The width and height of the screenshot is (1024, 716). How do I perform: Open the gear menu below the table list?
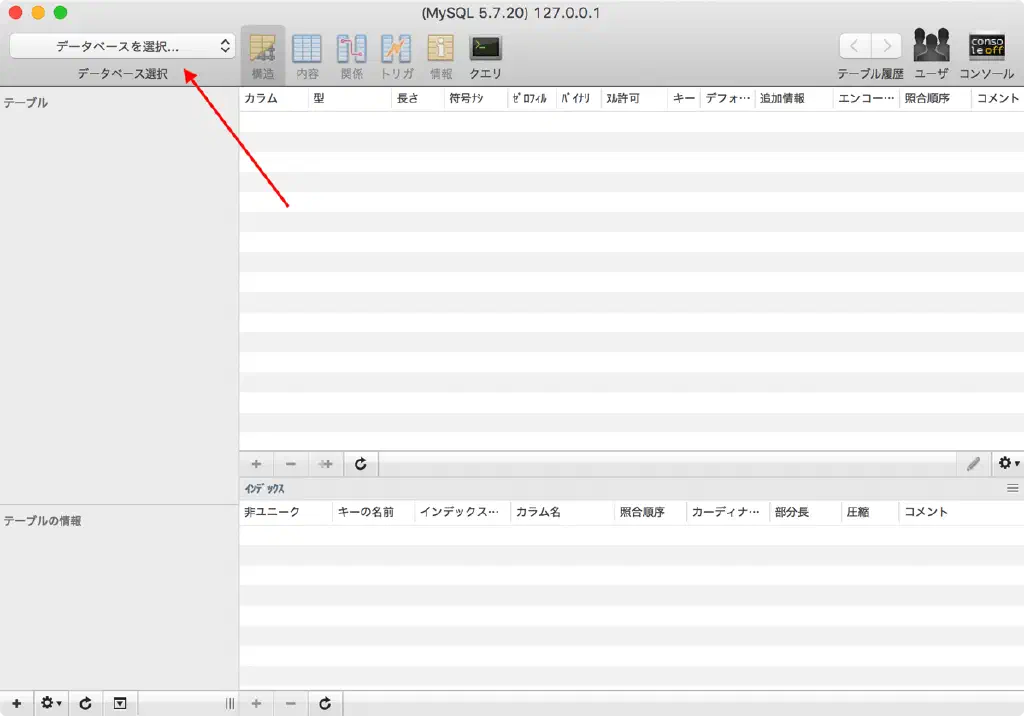(x=51, y=704)
